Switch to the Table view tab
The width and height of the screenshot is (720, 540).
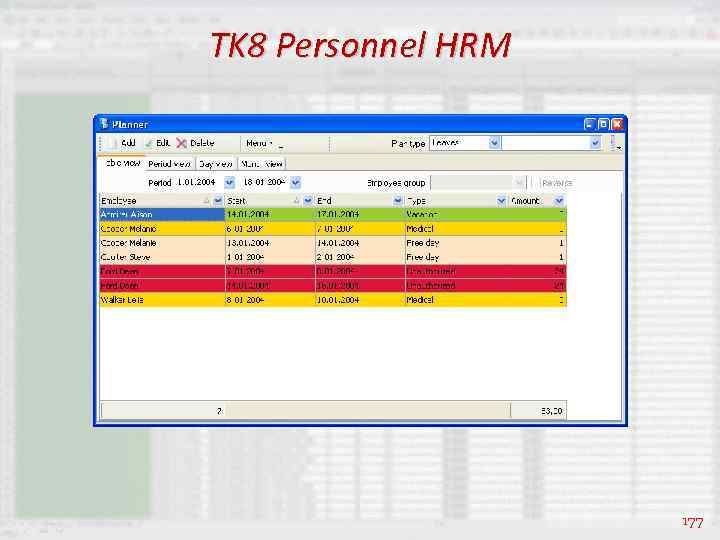point(122,163)
